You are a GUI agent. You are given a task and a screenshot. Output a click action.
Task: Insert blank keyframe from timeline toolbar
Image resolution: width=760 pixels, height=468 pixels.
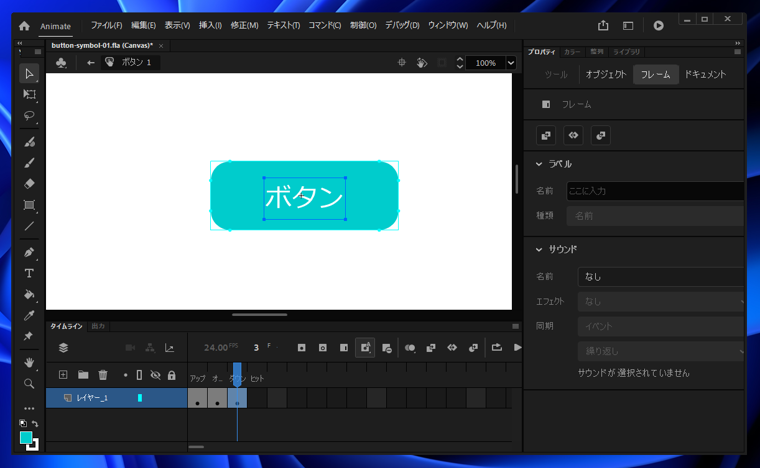pos(323,347)
